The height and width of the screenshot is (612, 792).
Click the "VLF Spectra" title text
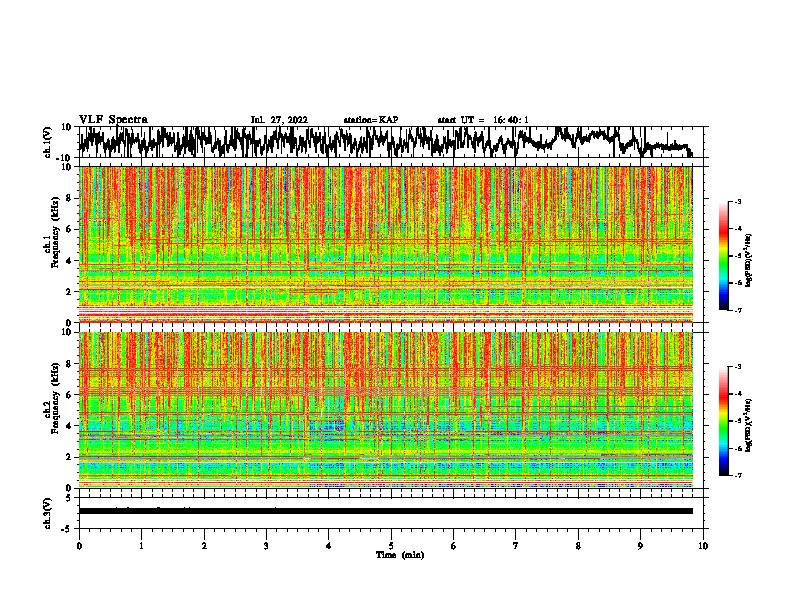(113, 119)
